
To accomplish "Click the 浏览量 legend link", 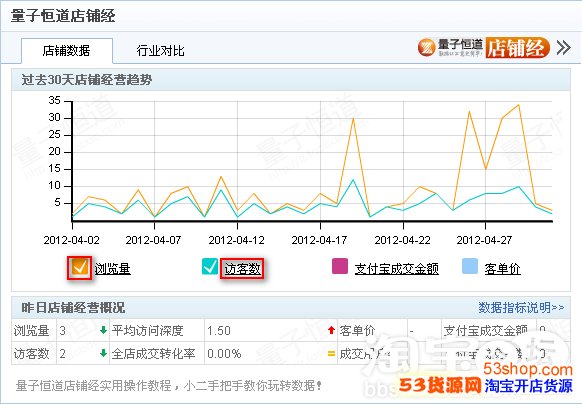I will 112,268.
